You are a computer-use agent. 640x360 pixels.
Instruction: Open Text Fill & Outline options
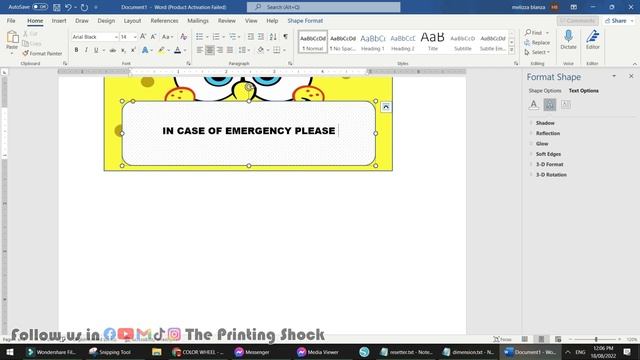click(533, 104)
